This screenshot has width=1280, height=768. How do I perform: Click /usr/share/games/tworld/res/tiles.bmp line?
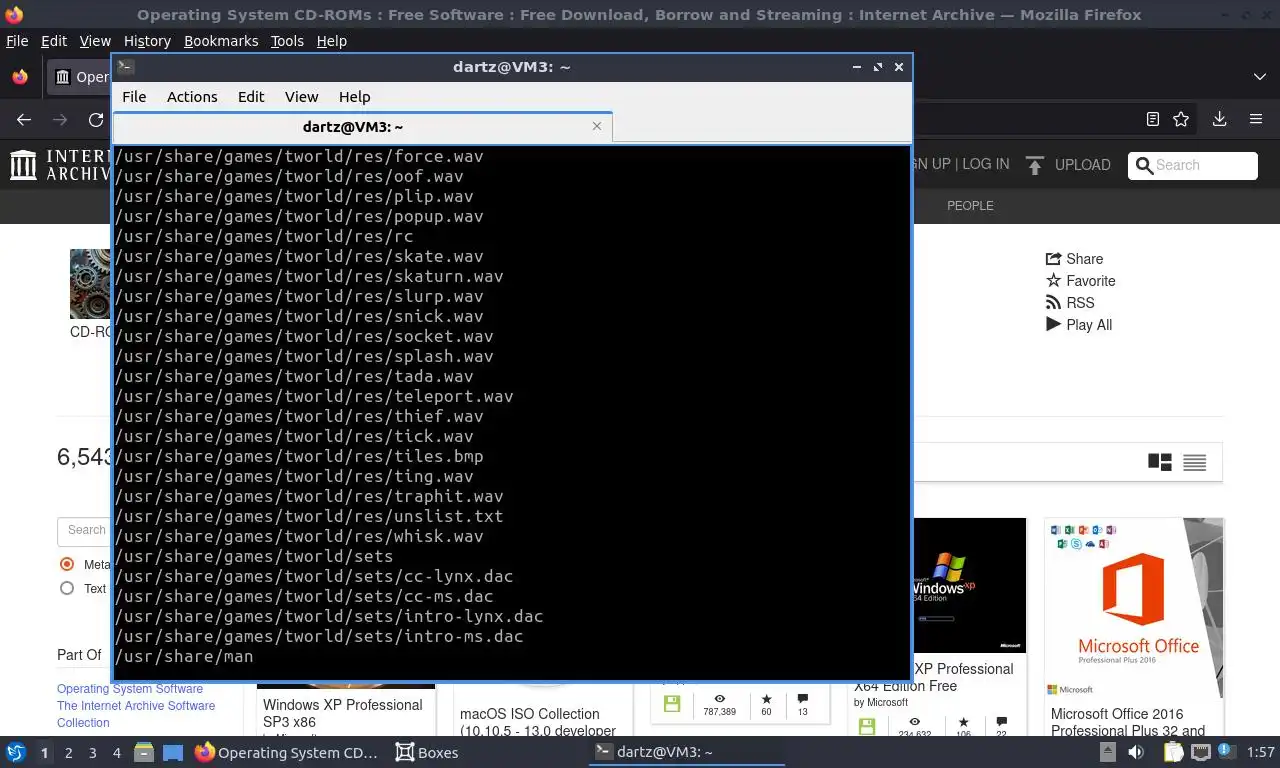tap(299, 456)
